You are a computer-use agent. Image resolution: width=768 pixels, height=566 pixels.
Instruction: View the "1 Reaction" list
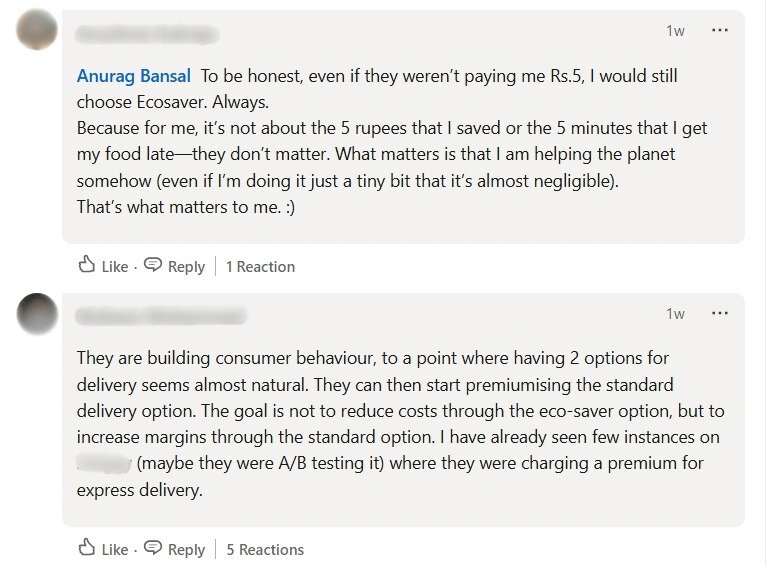coord(260,267)
